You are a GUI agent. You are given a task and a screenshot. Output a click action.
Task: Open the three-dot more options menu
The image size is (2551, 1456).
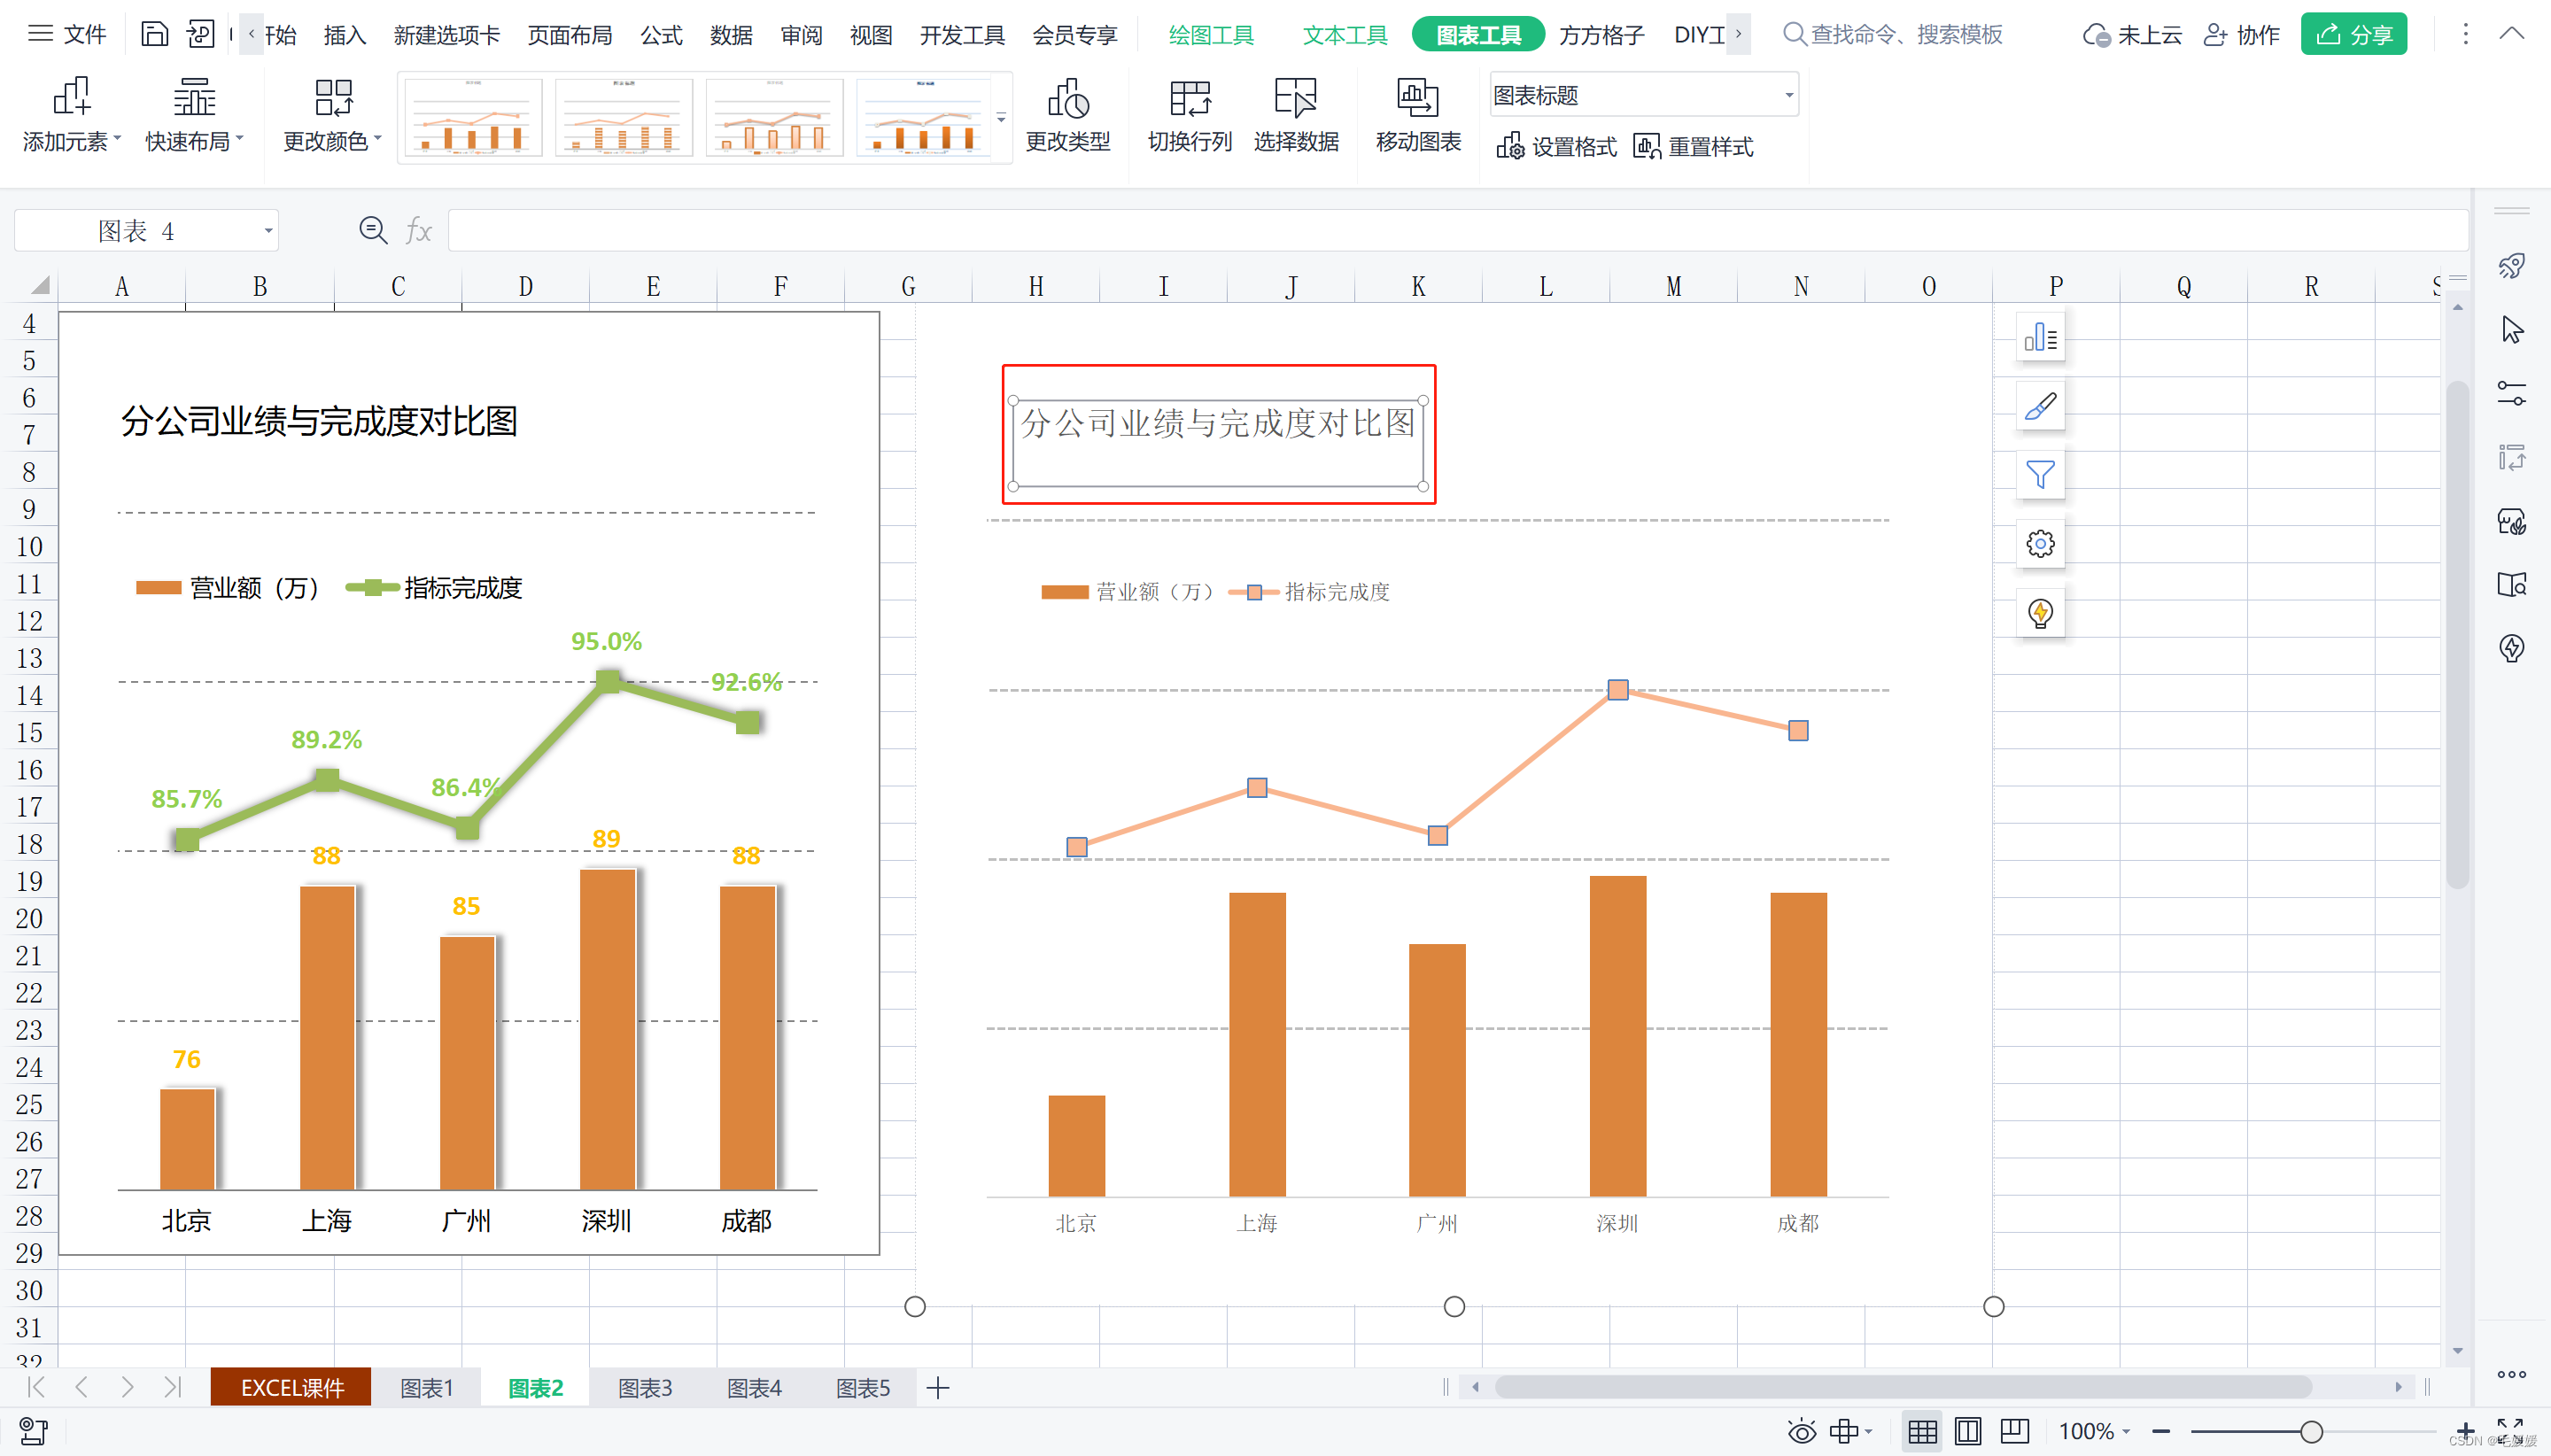(2465, 35)
